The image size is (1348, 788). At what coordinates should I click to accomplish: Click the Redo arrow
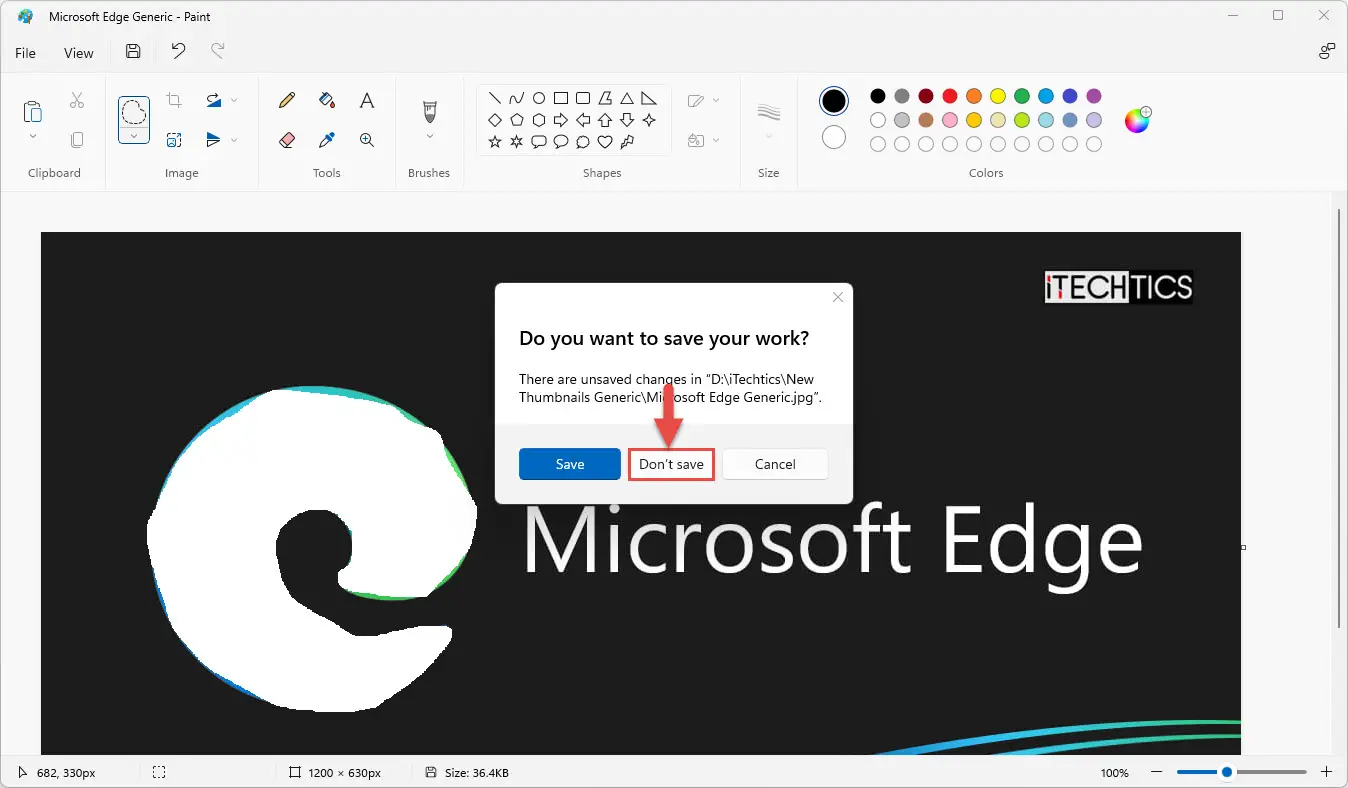coord(217,52)
